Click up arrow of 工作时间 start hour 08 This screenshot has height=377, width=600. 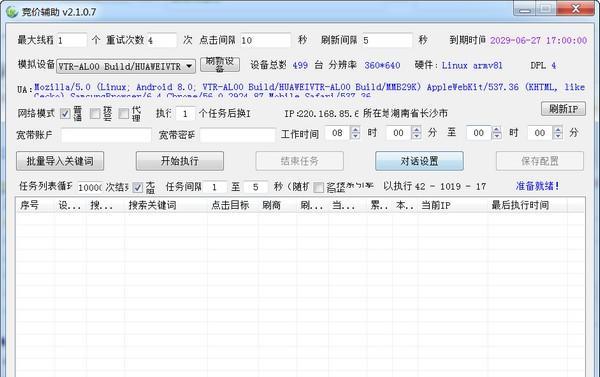point(355,130)
